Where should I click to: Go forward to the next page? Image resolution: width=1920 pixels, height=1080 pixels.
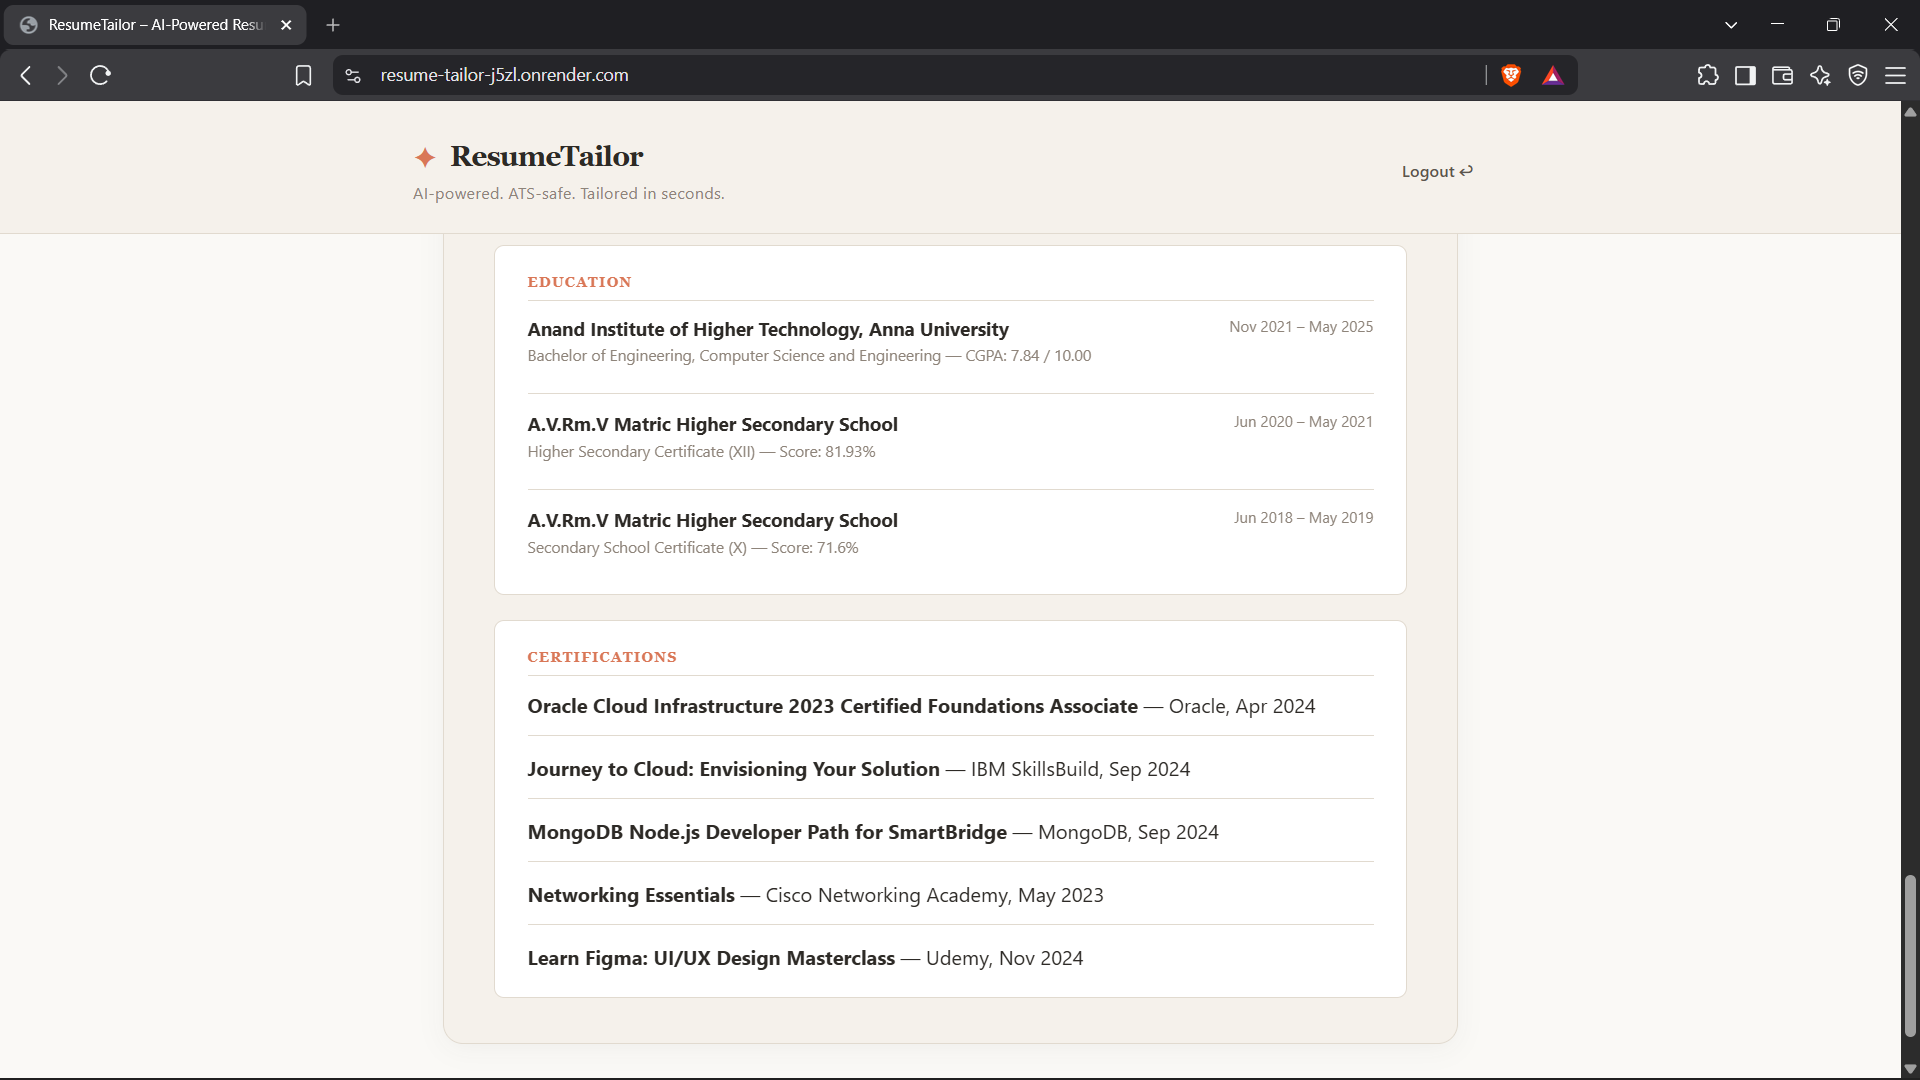pos(62,75)
